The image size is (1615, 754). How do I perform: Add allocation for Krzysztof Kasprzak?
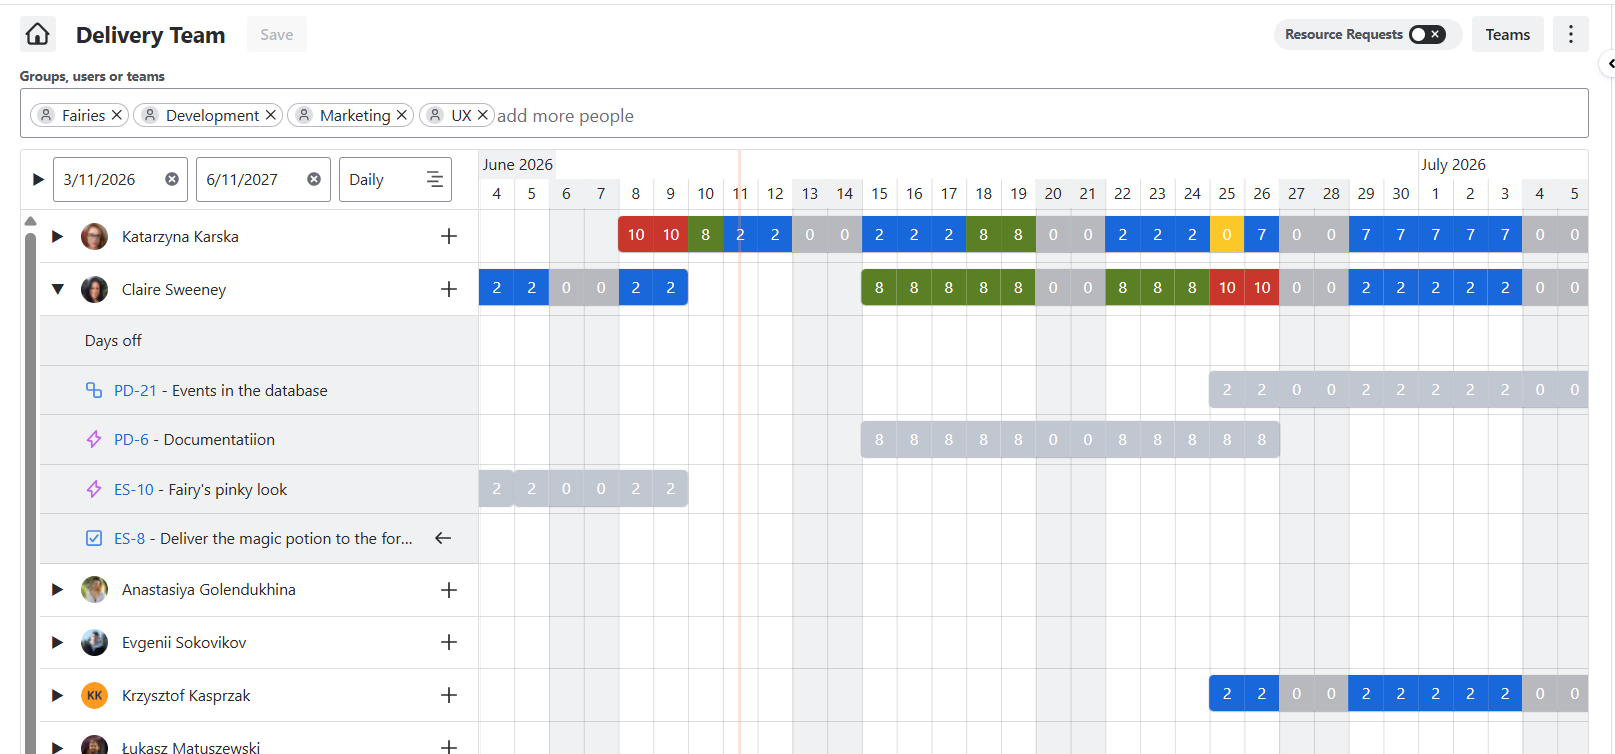tap(449, 695)
